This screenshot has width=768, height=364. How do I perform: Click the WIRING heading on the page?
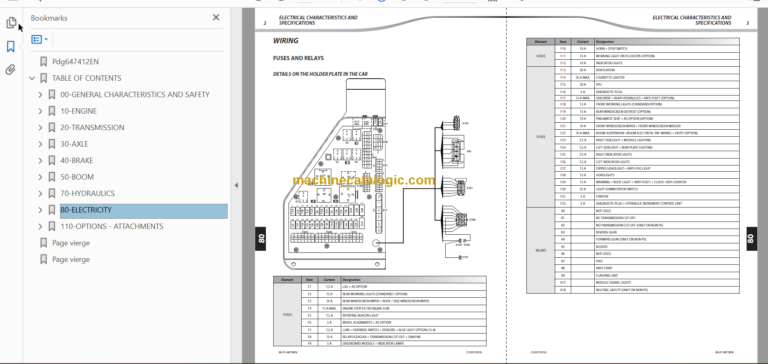tap(286, 41)
